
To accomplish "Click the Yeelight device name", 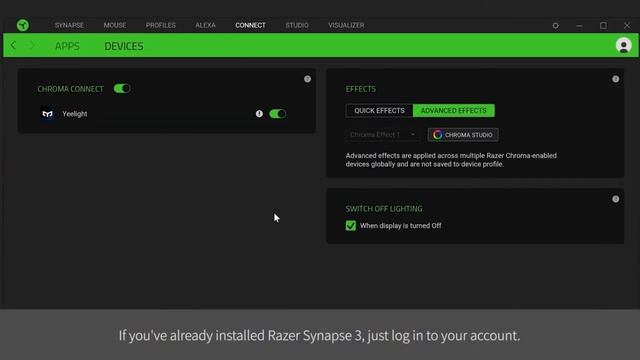I will click(75, 114).
